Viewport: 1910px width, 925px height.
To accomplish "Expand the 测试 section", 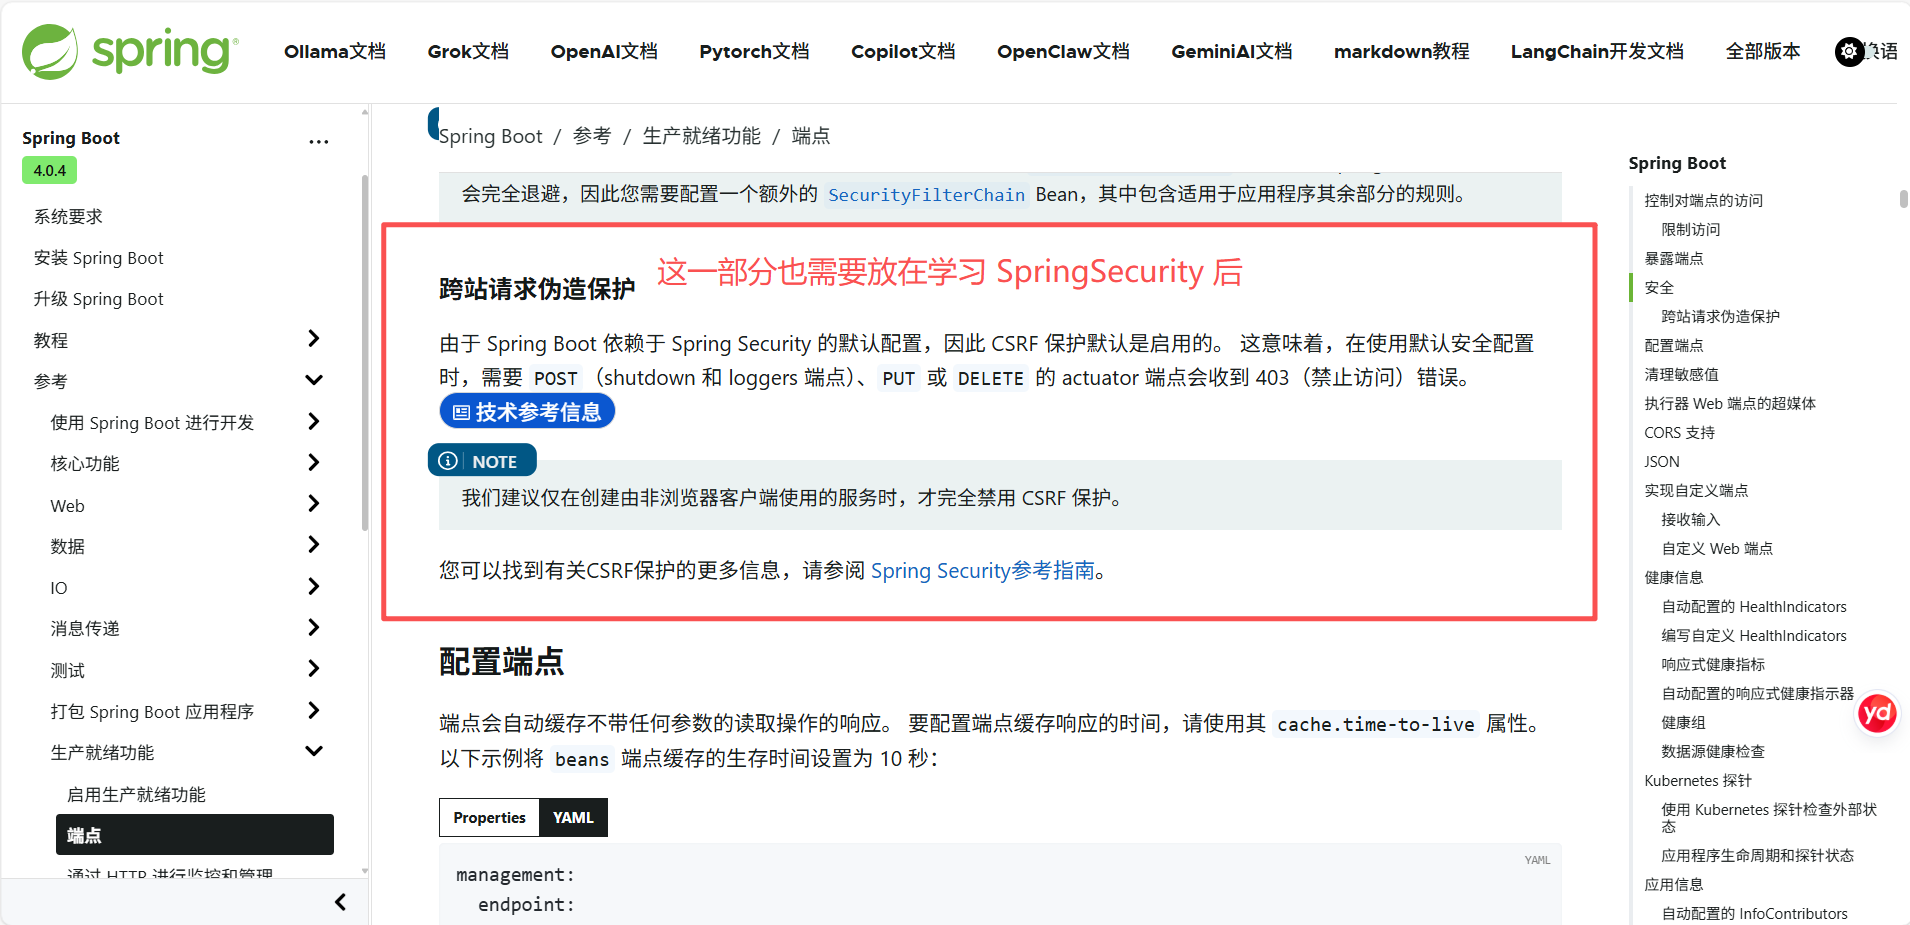I will (314, 668).
